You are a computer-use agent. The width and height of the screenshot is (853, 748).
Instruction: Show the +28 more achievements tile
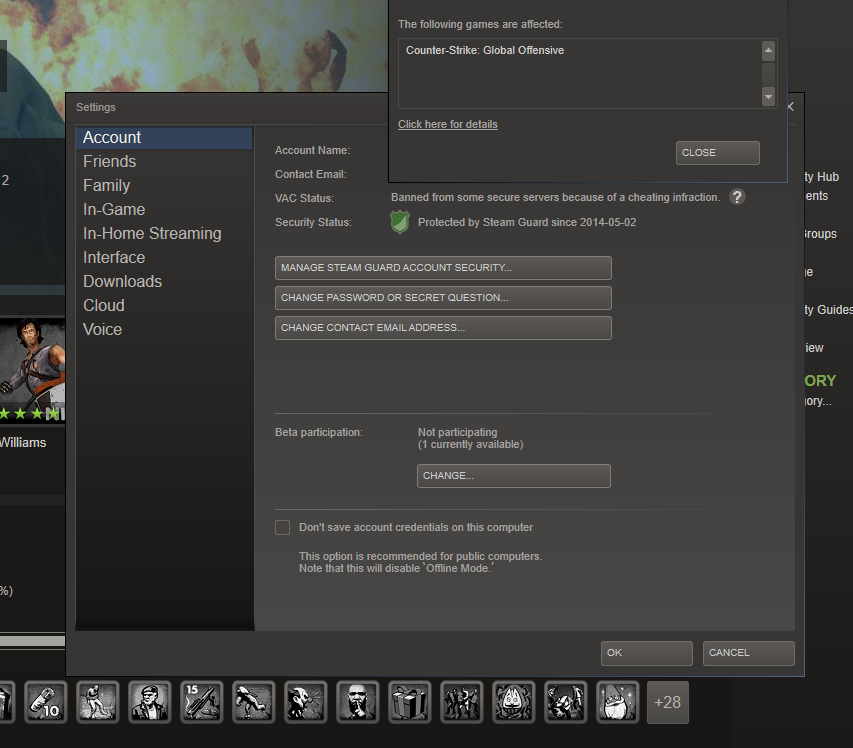(x=667, y=702)
